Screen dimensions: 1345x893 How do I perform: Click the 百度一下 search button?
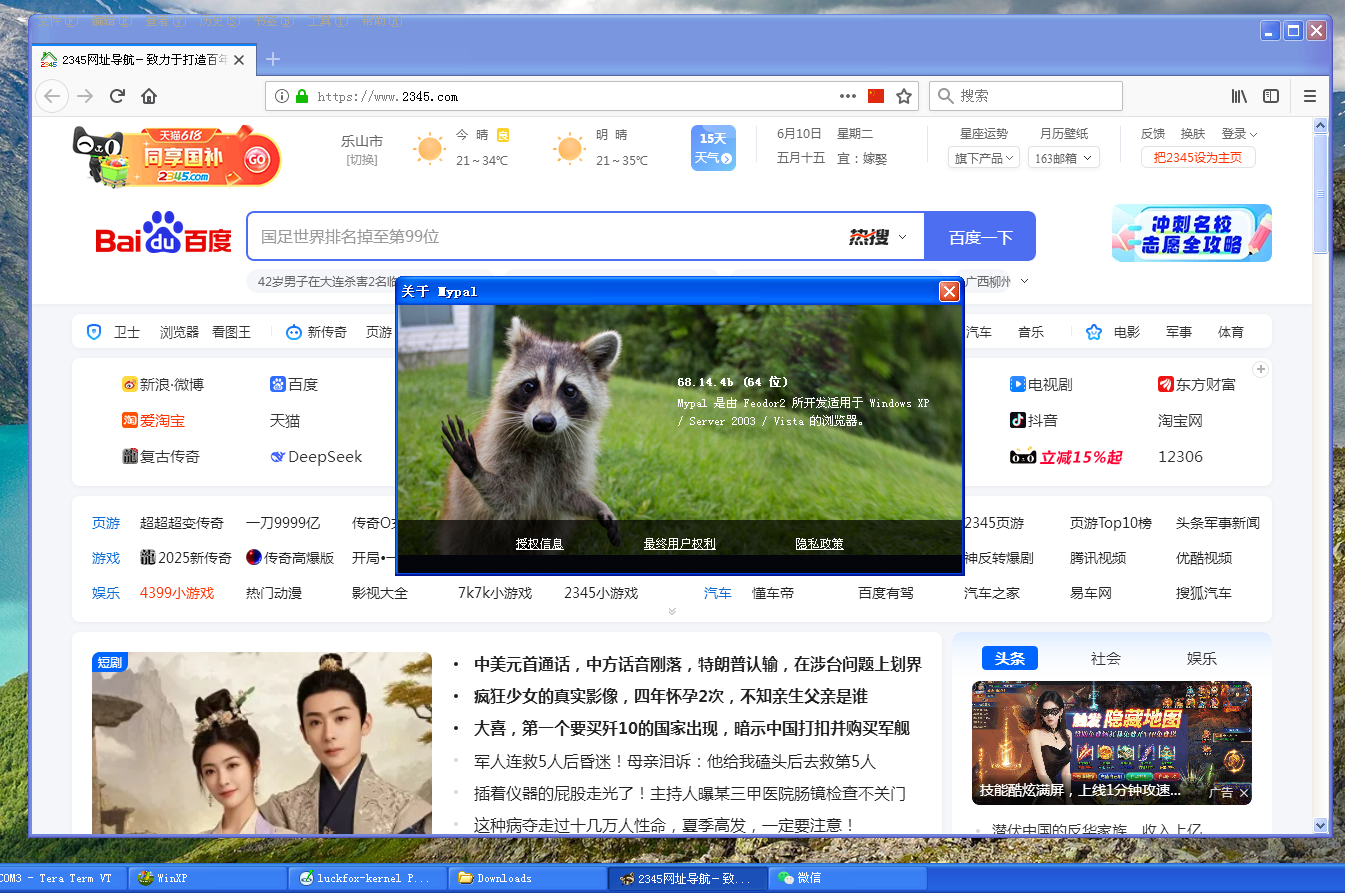980,237
